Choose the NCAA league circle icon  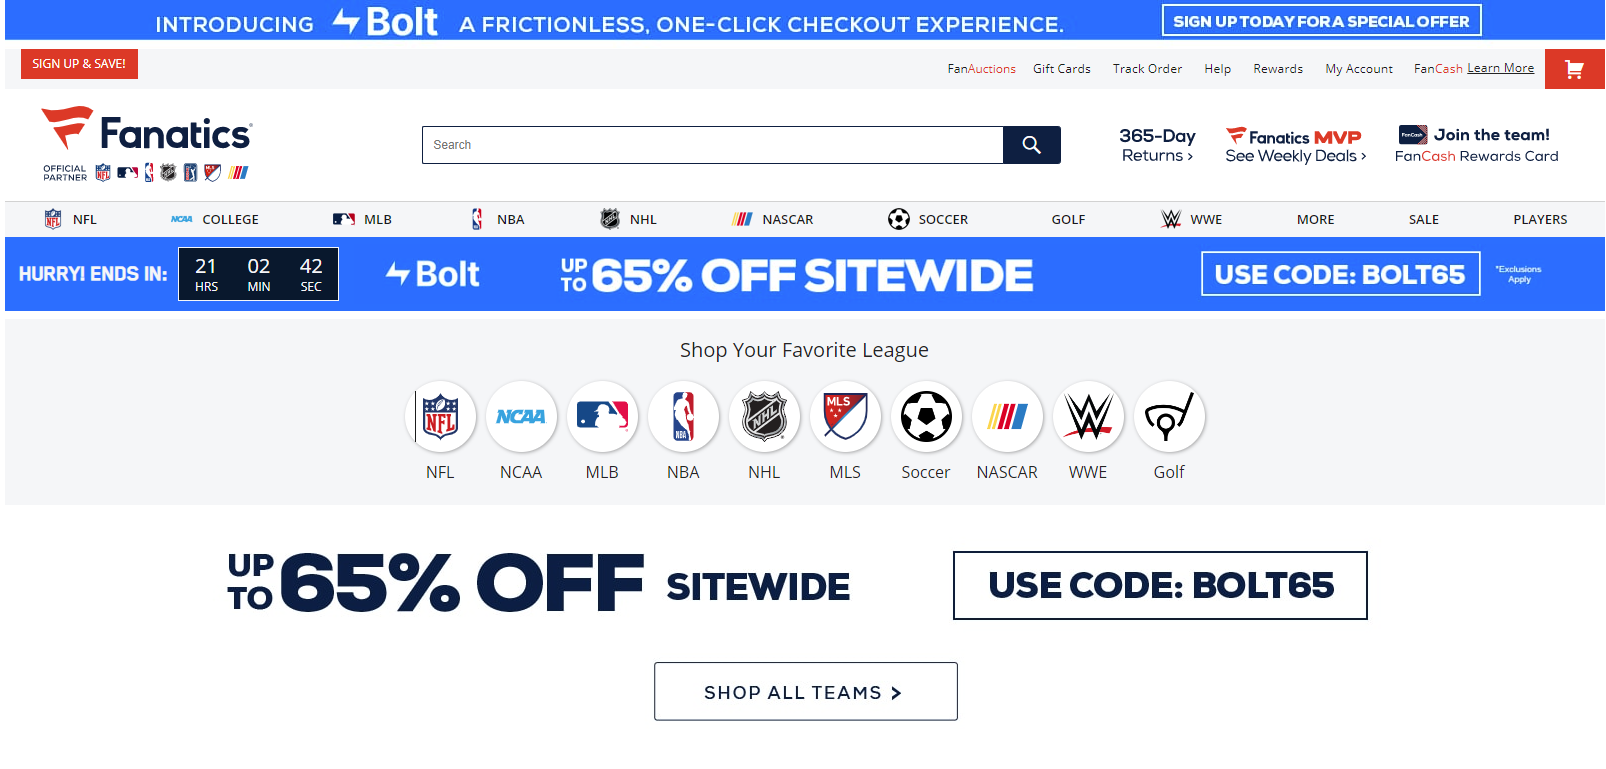point(521,417)
